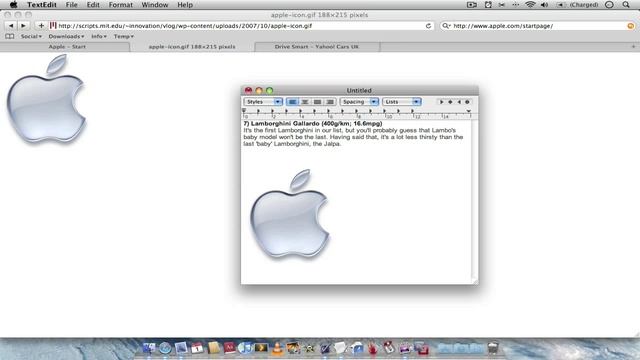Click the site favicon in Safari address bar
The image size is (640, 360).
(x=53, y=26)
